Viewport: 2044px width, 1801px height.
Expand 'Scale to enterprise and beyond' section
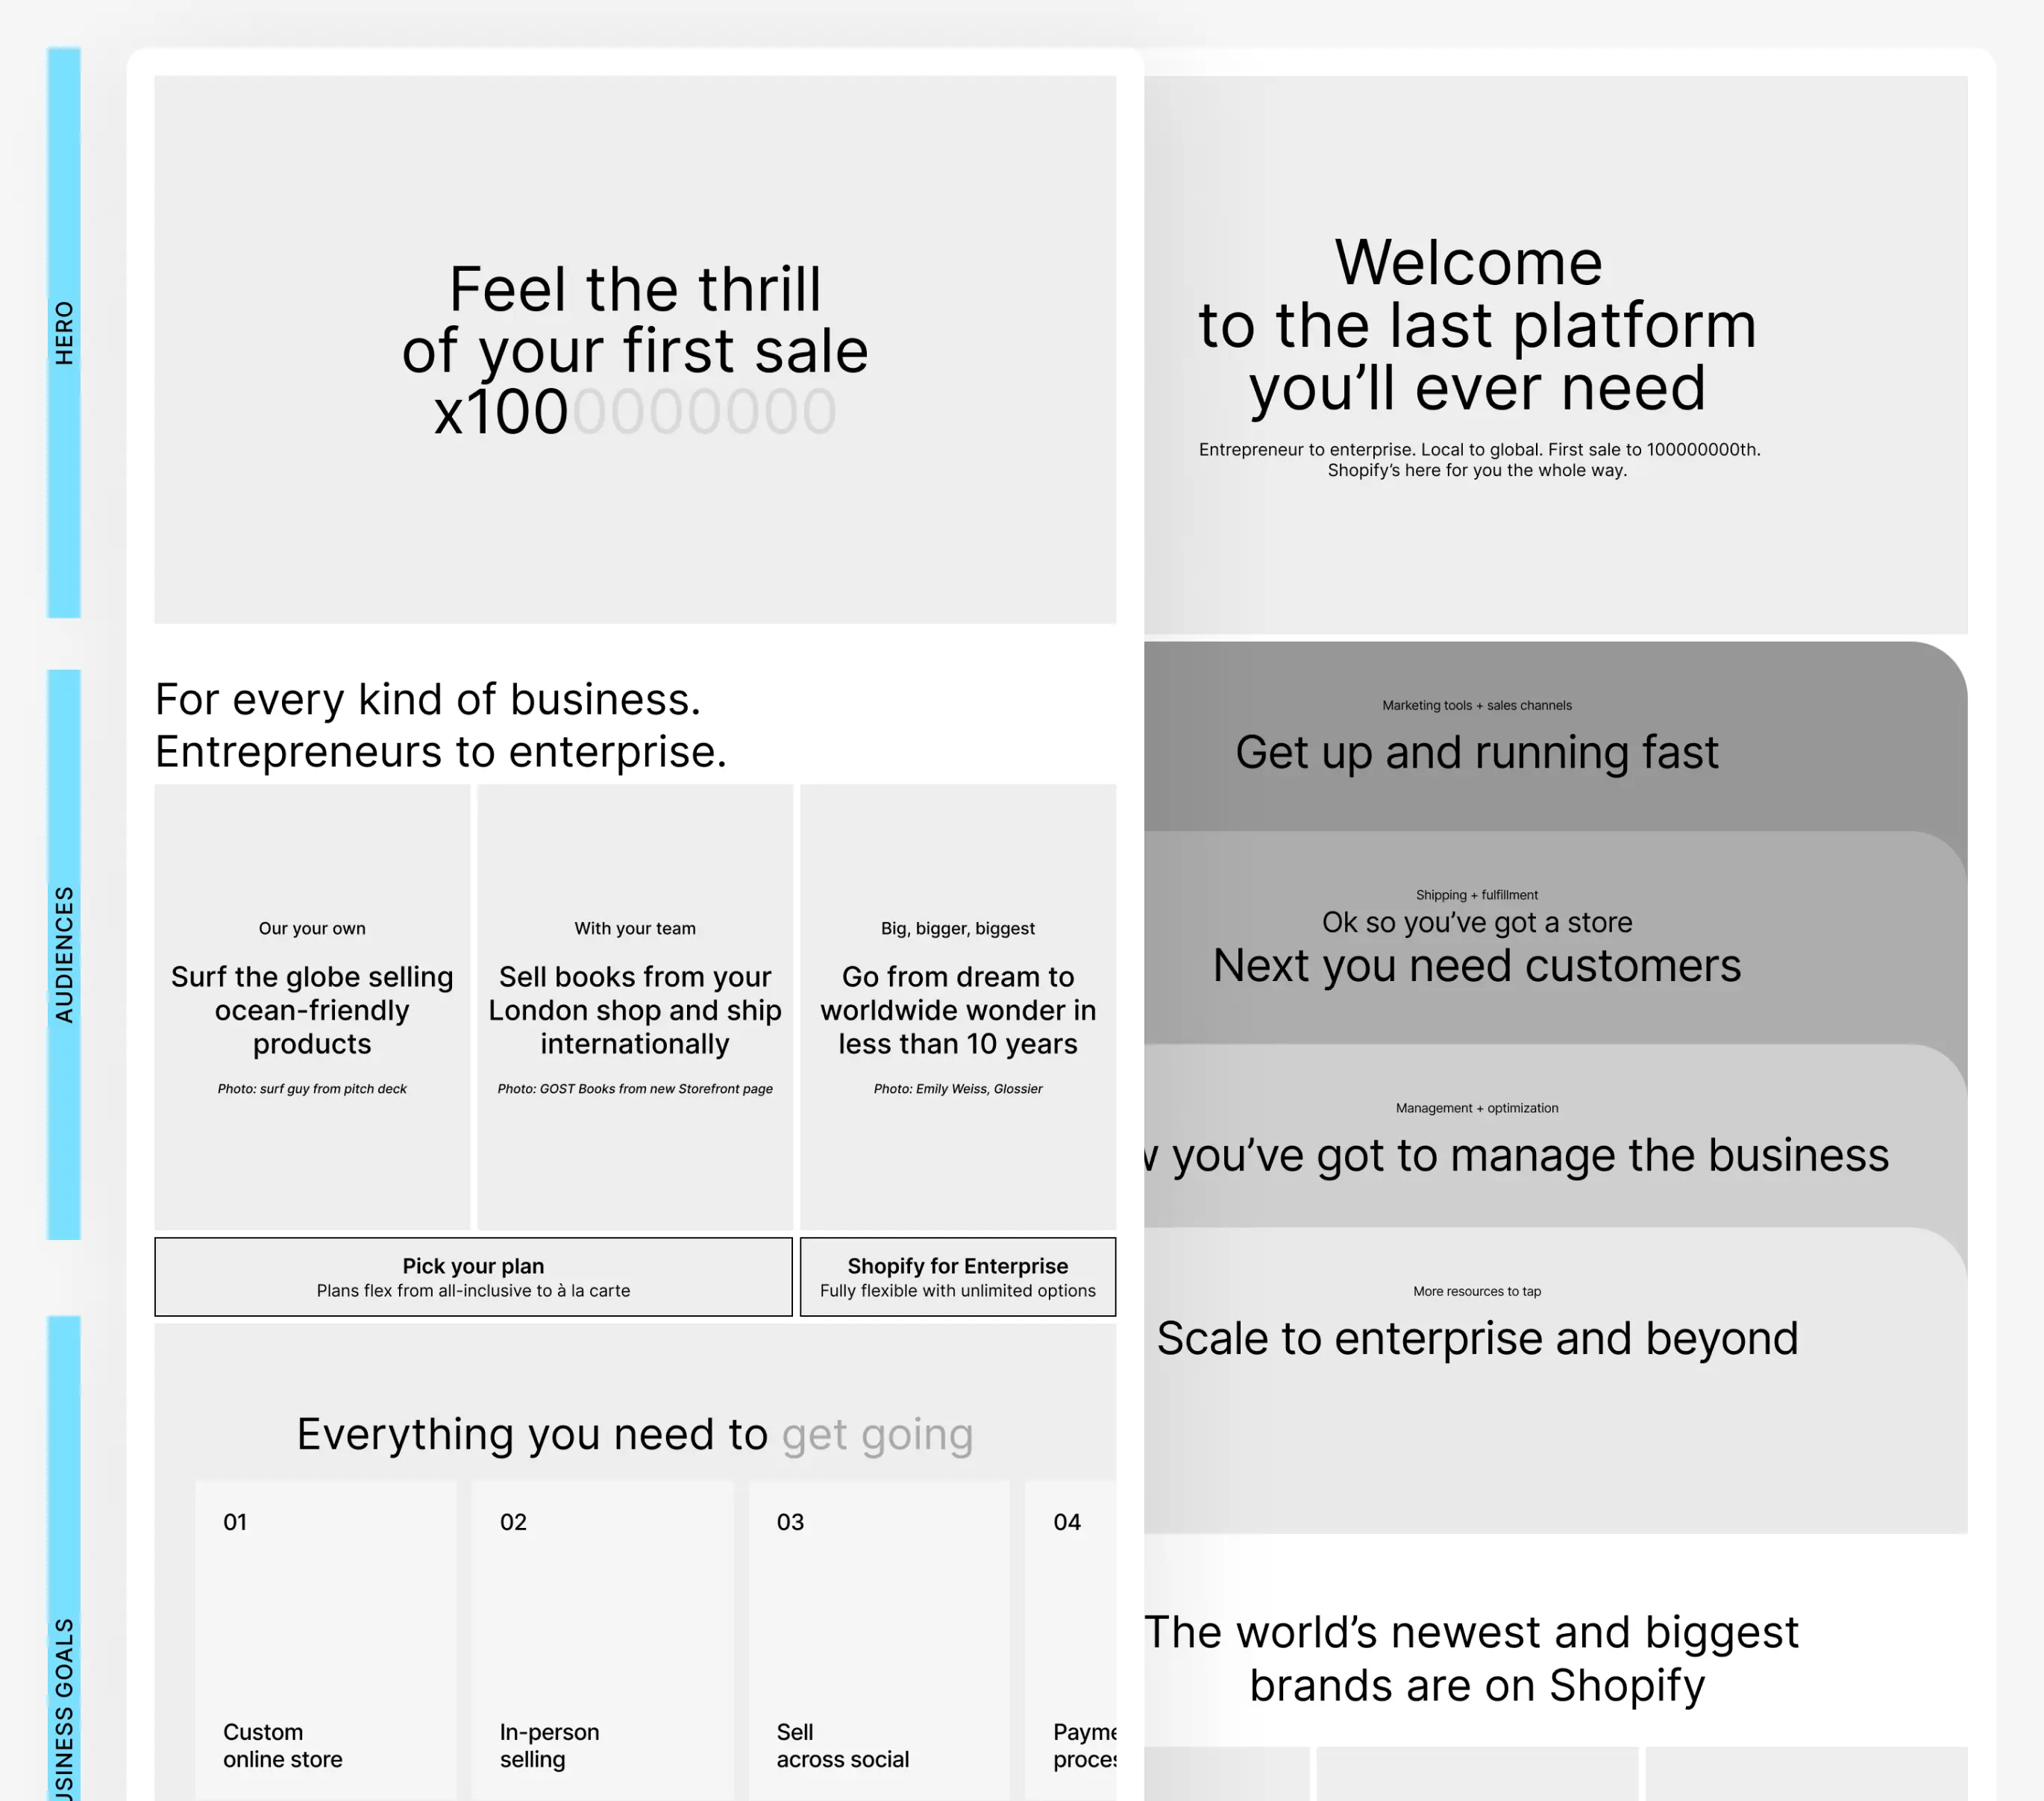tap(1476, 1337)
